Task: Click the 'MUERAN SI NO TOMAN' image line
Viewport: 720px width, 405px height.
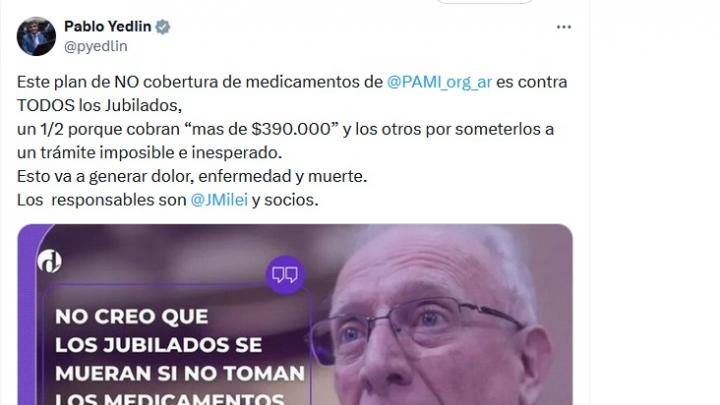Action: pyautogui.click(x=180, y=373)
